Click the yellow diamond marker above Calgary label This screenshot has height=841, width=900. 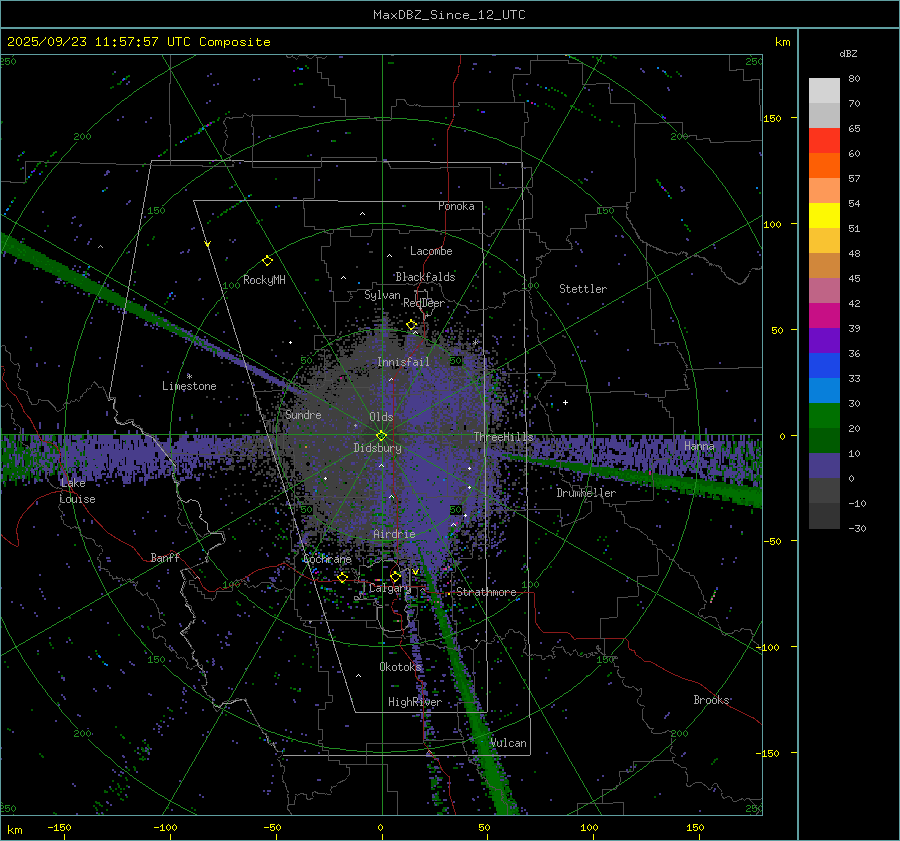(x=395, y=576)
